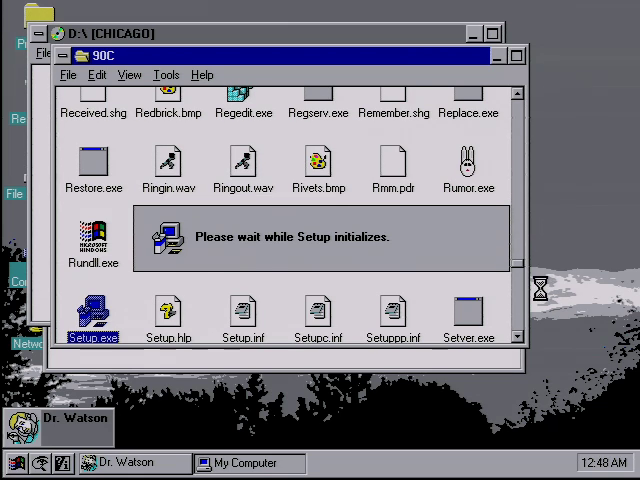Select the Ringout.wav sound icon
Viewport: 640px width, 480px height.
(x=243, y=161)
